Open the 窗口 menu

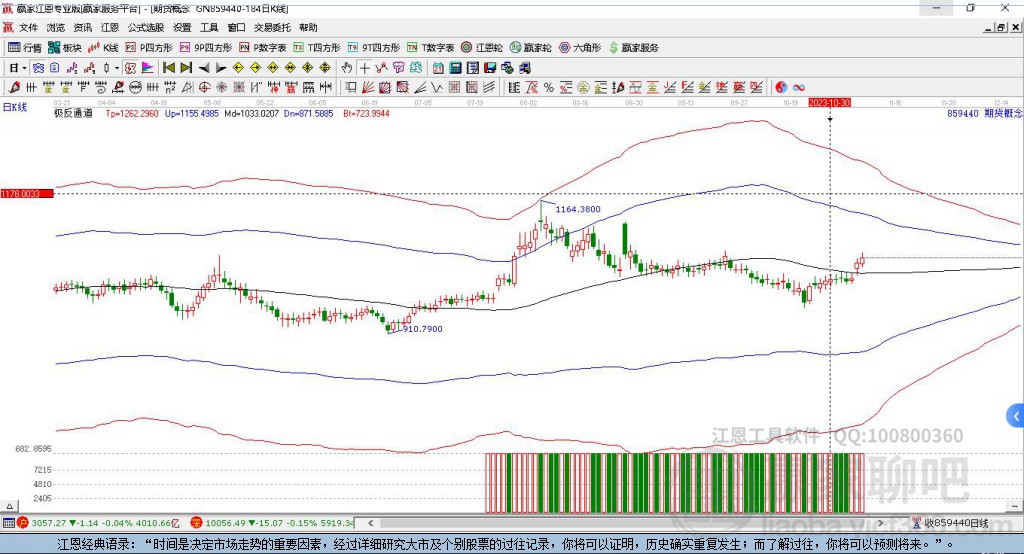tap(236, 27)
